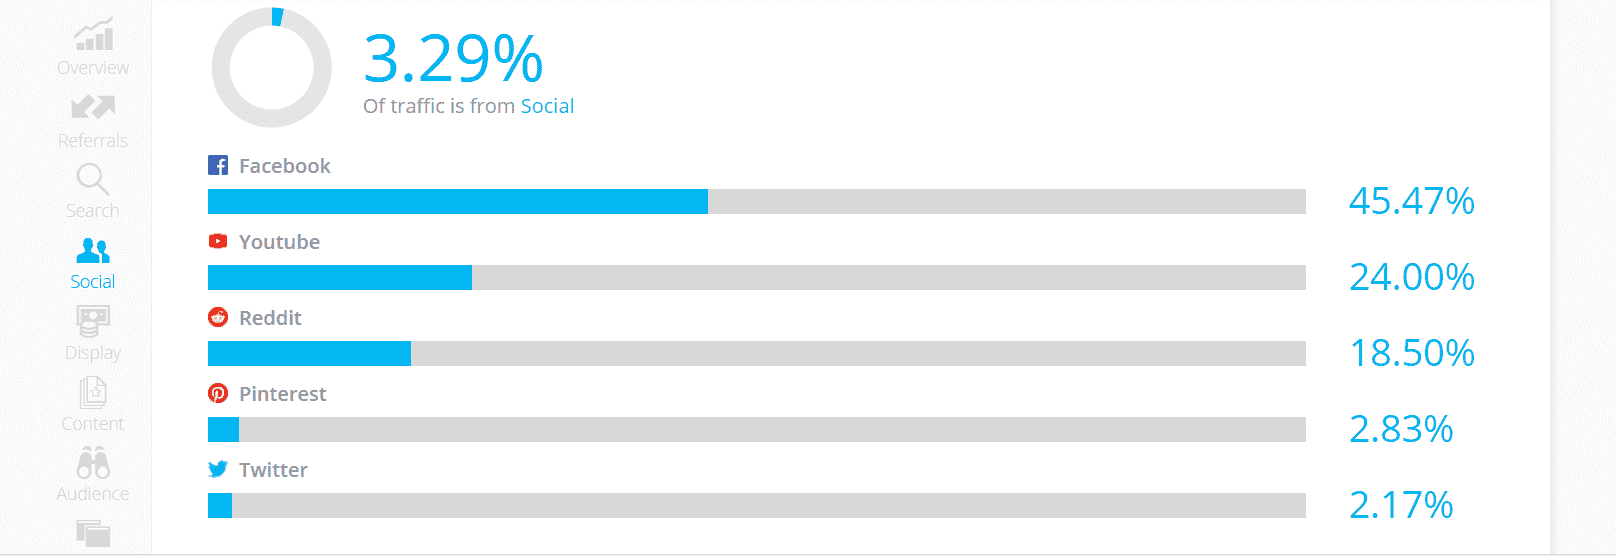Open the Overview chart icon
The height and width of the screenshot is (556, 1616).
93,35
